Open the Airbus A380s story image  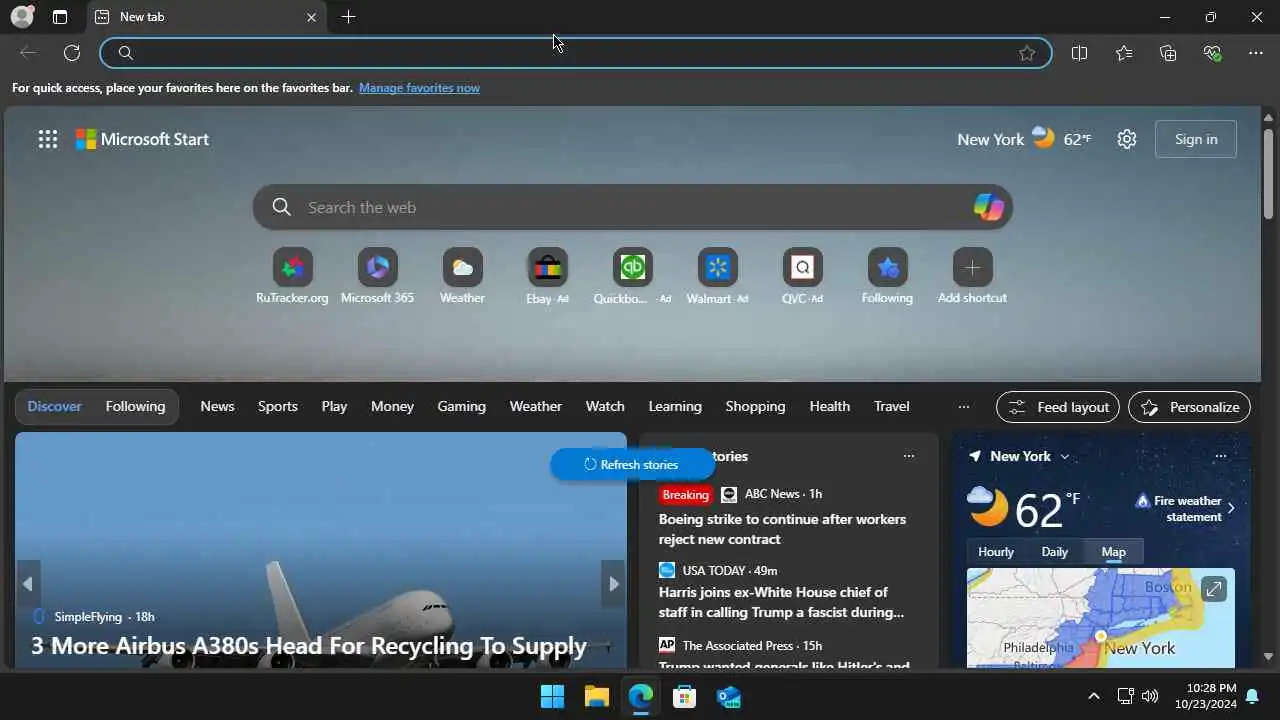[321, 550]
